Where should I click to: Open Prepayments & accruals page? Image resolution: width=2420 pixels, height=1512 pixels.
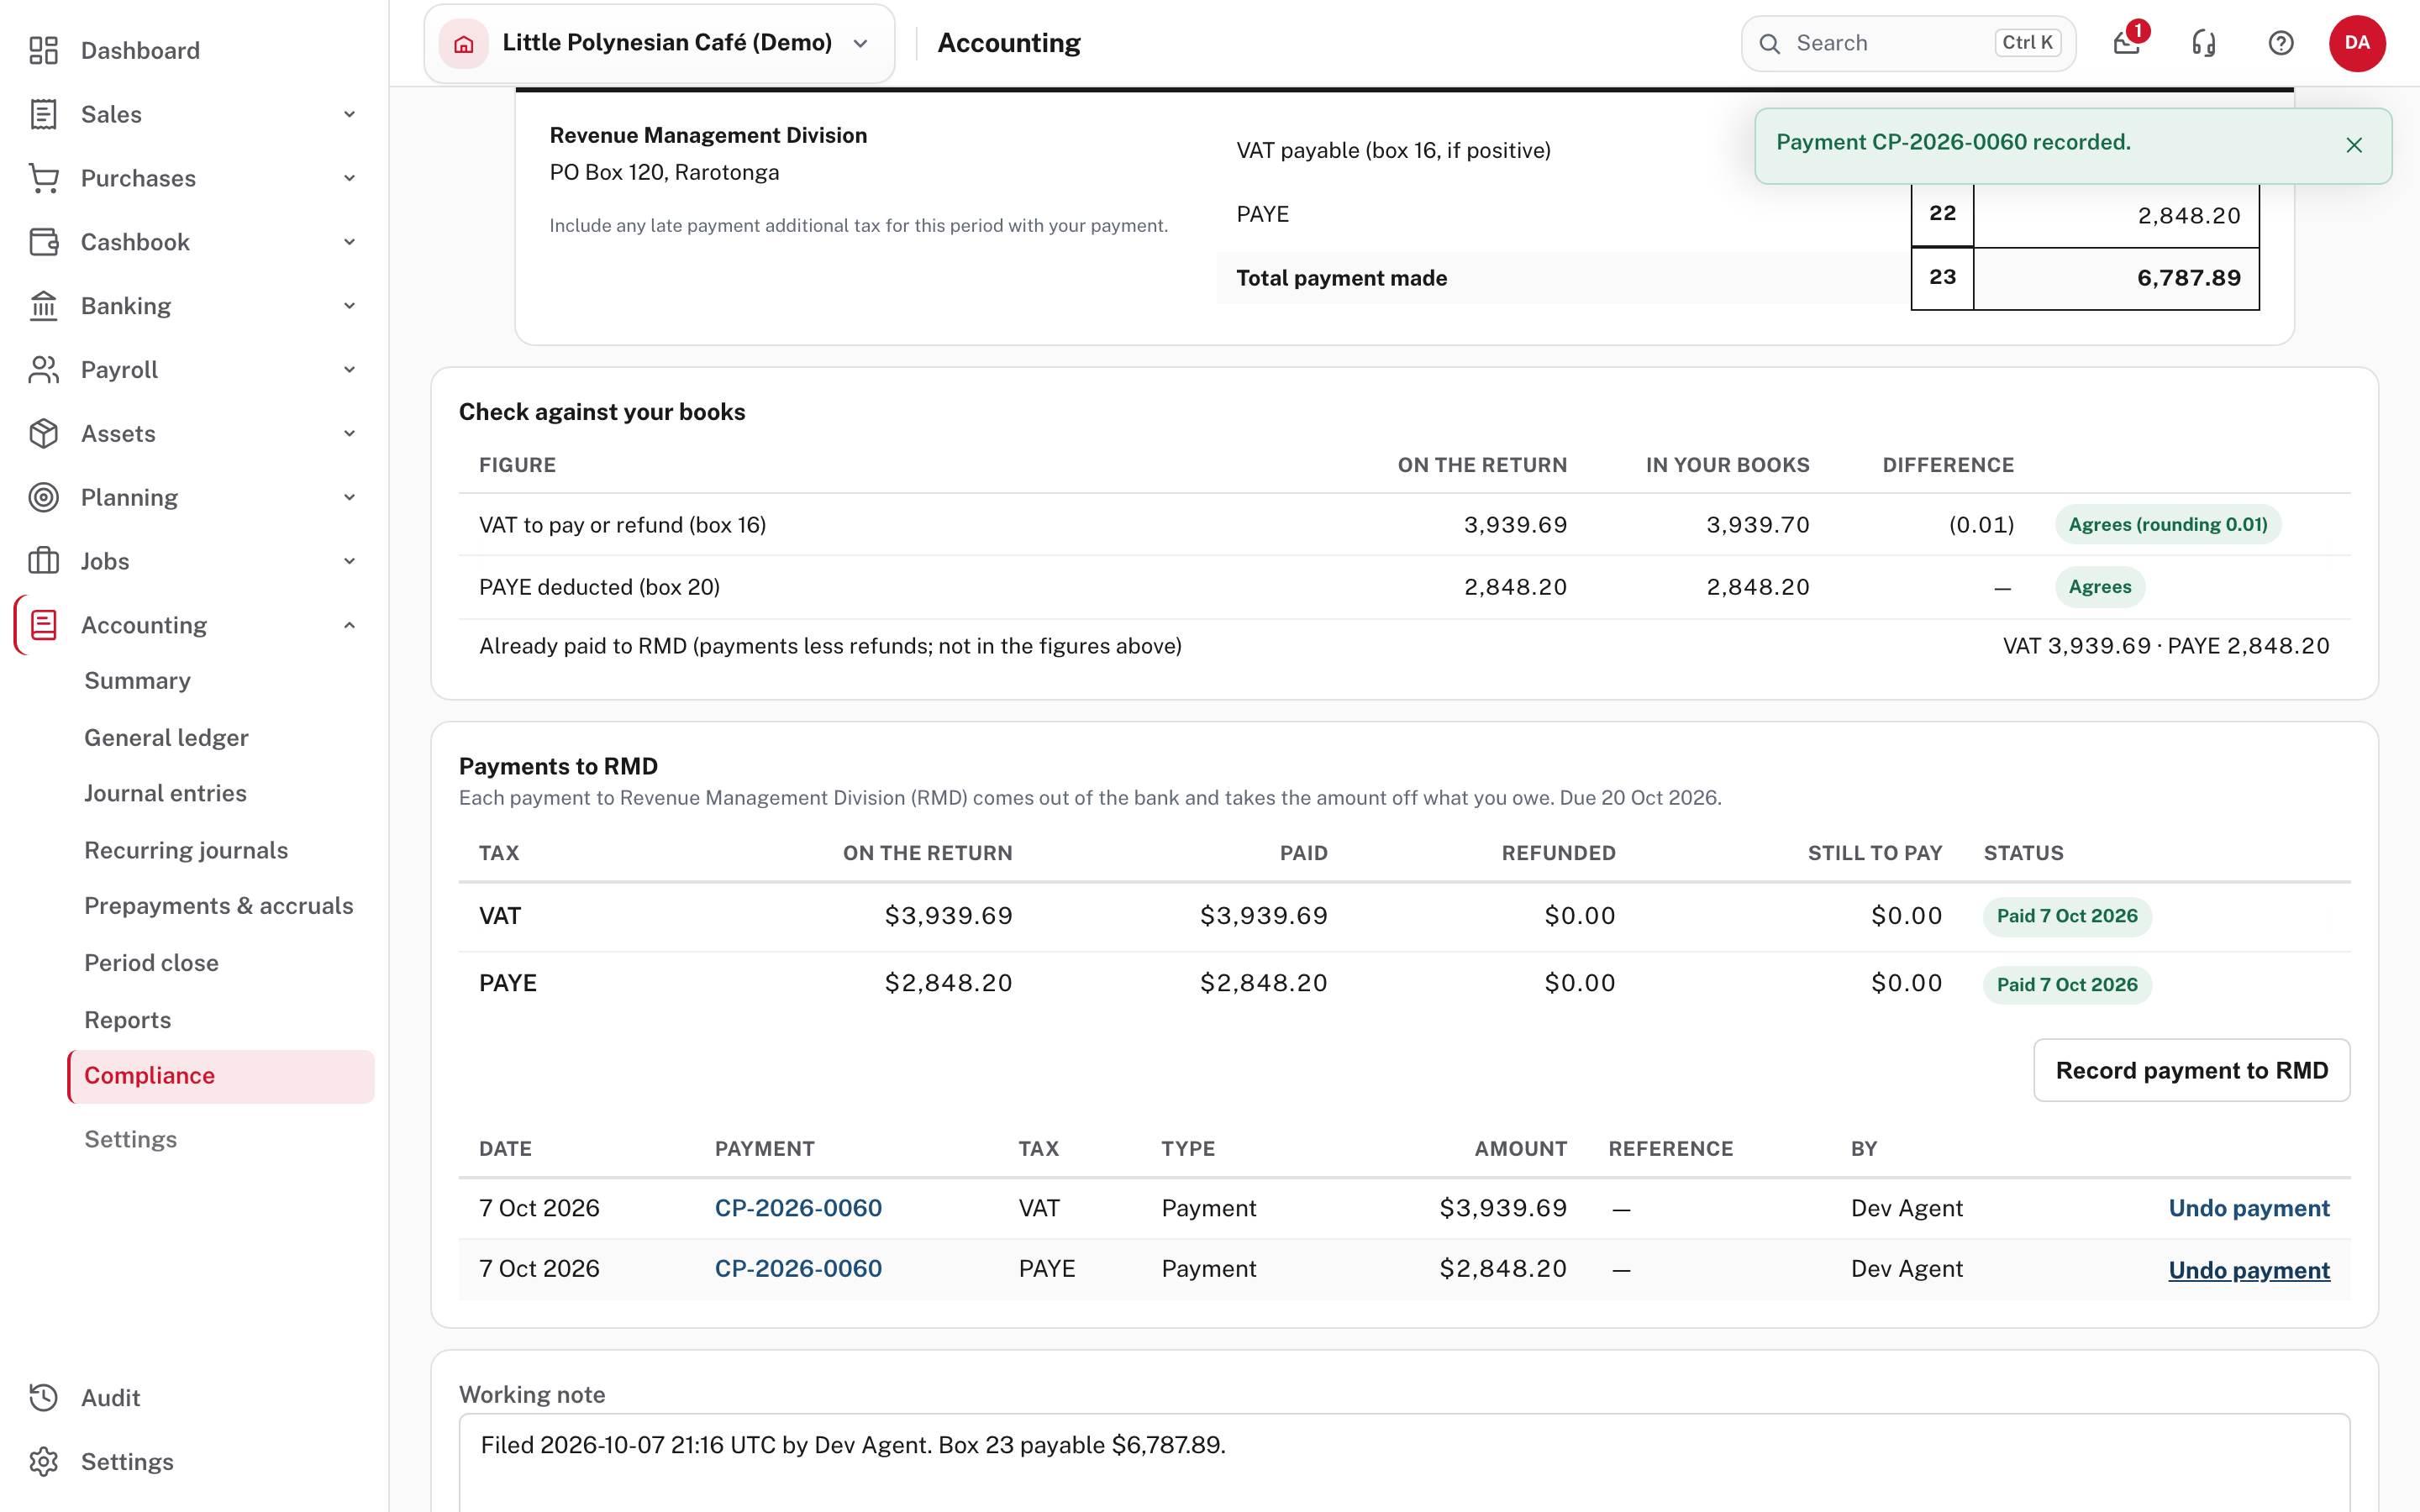pyautogui.click(x=218, y=906)
